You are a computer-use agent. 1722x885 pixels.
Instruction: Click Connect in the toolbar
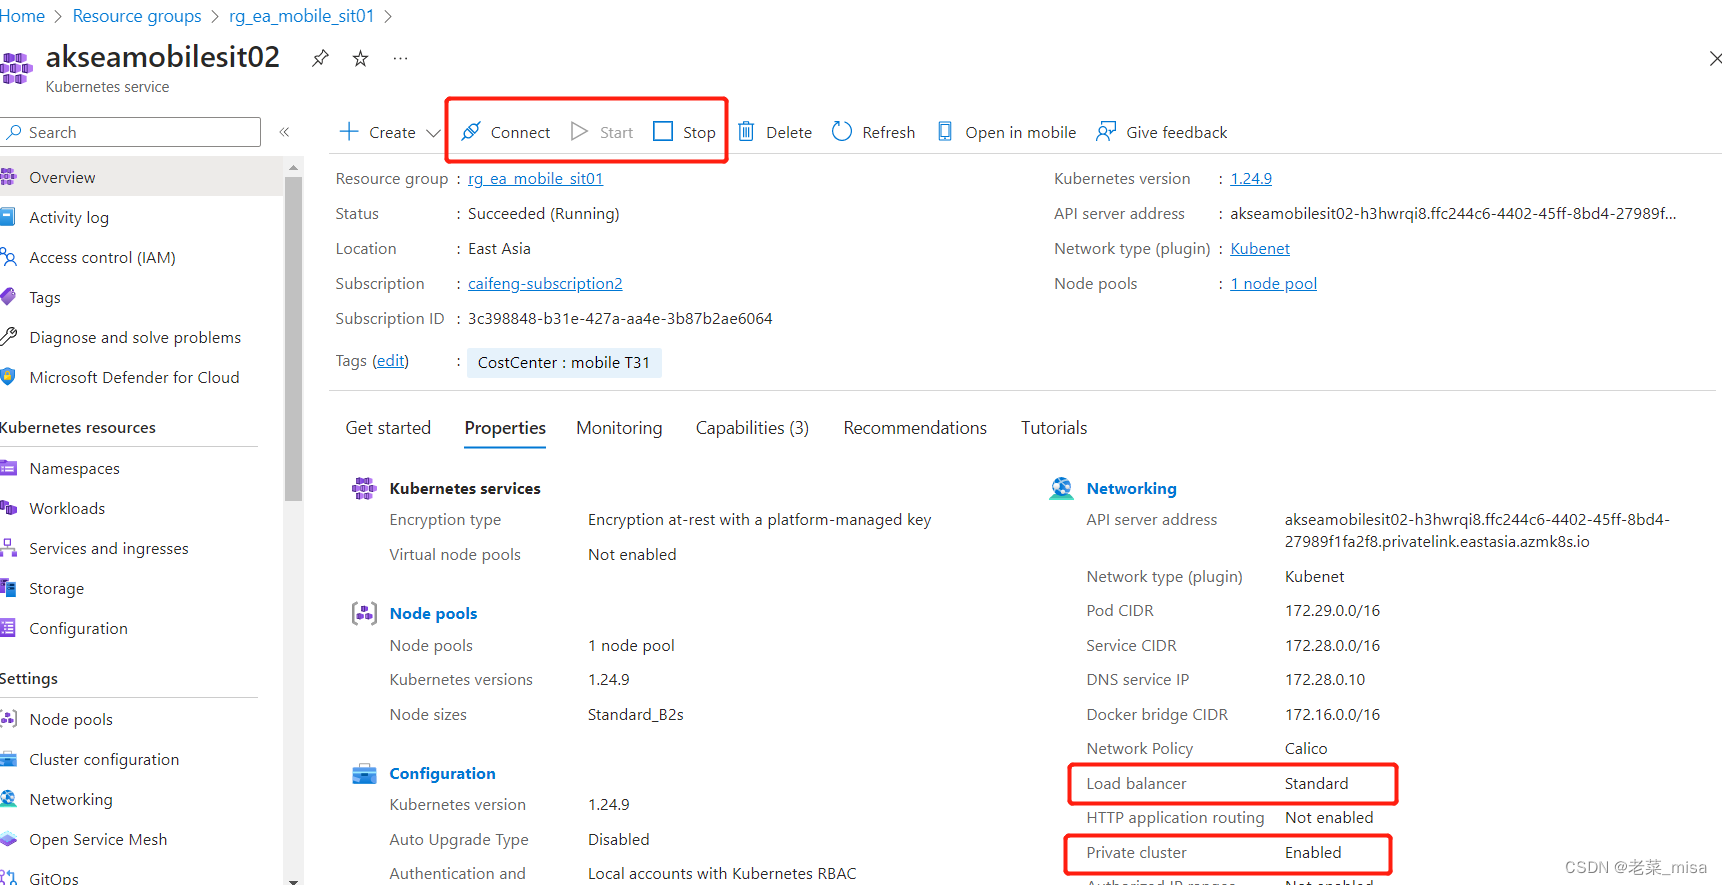[506, 132]
